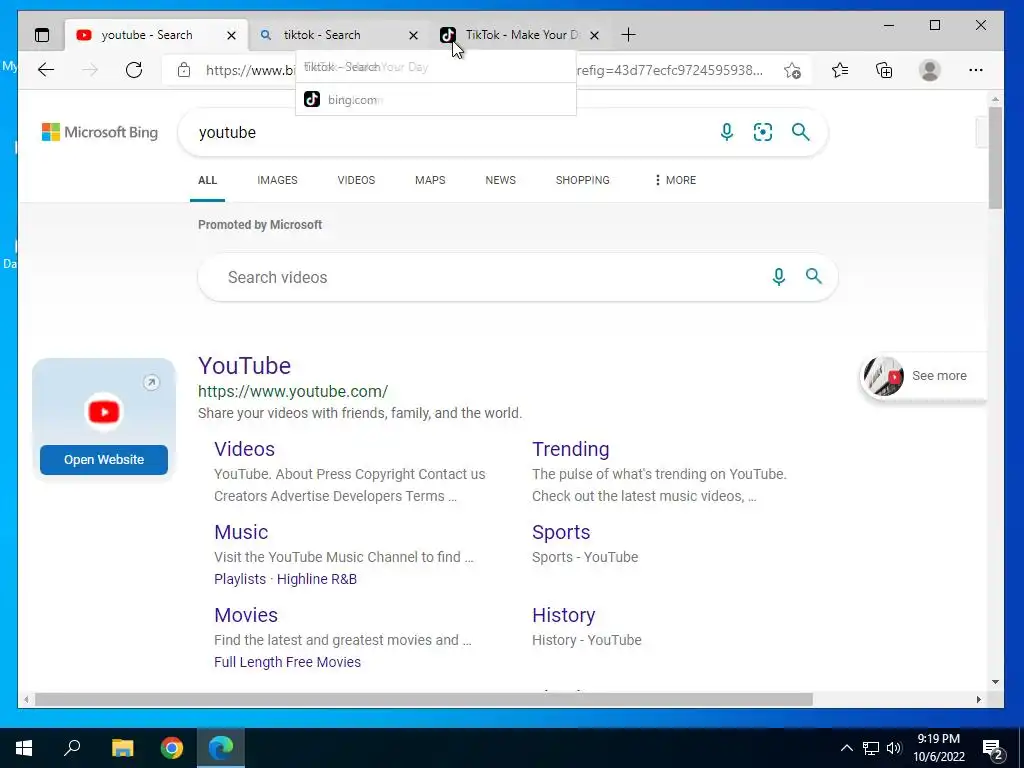Go back with the back arrow
This screenshot has width=1024, height=768.
(x=46, y=70)
